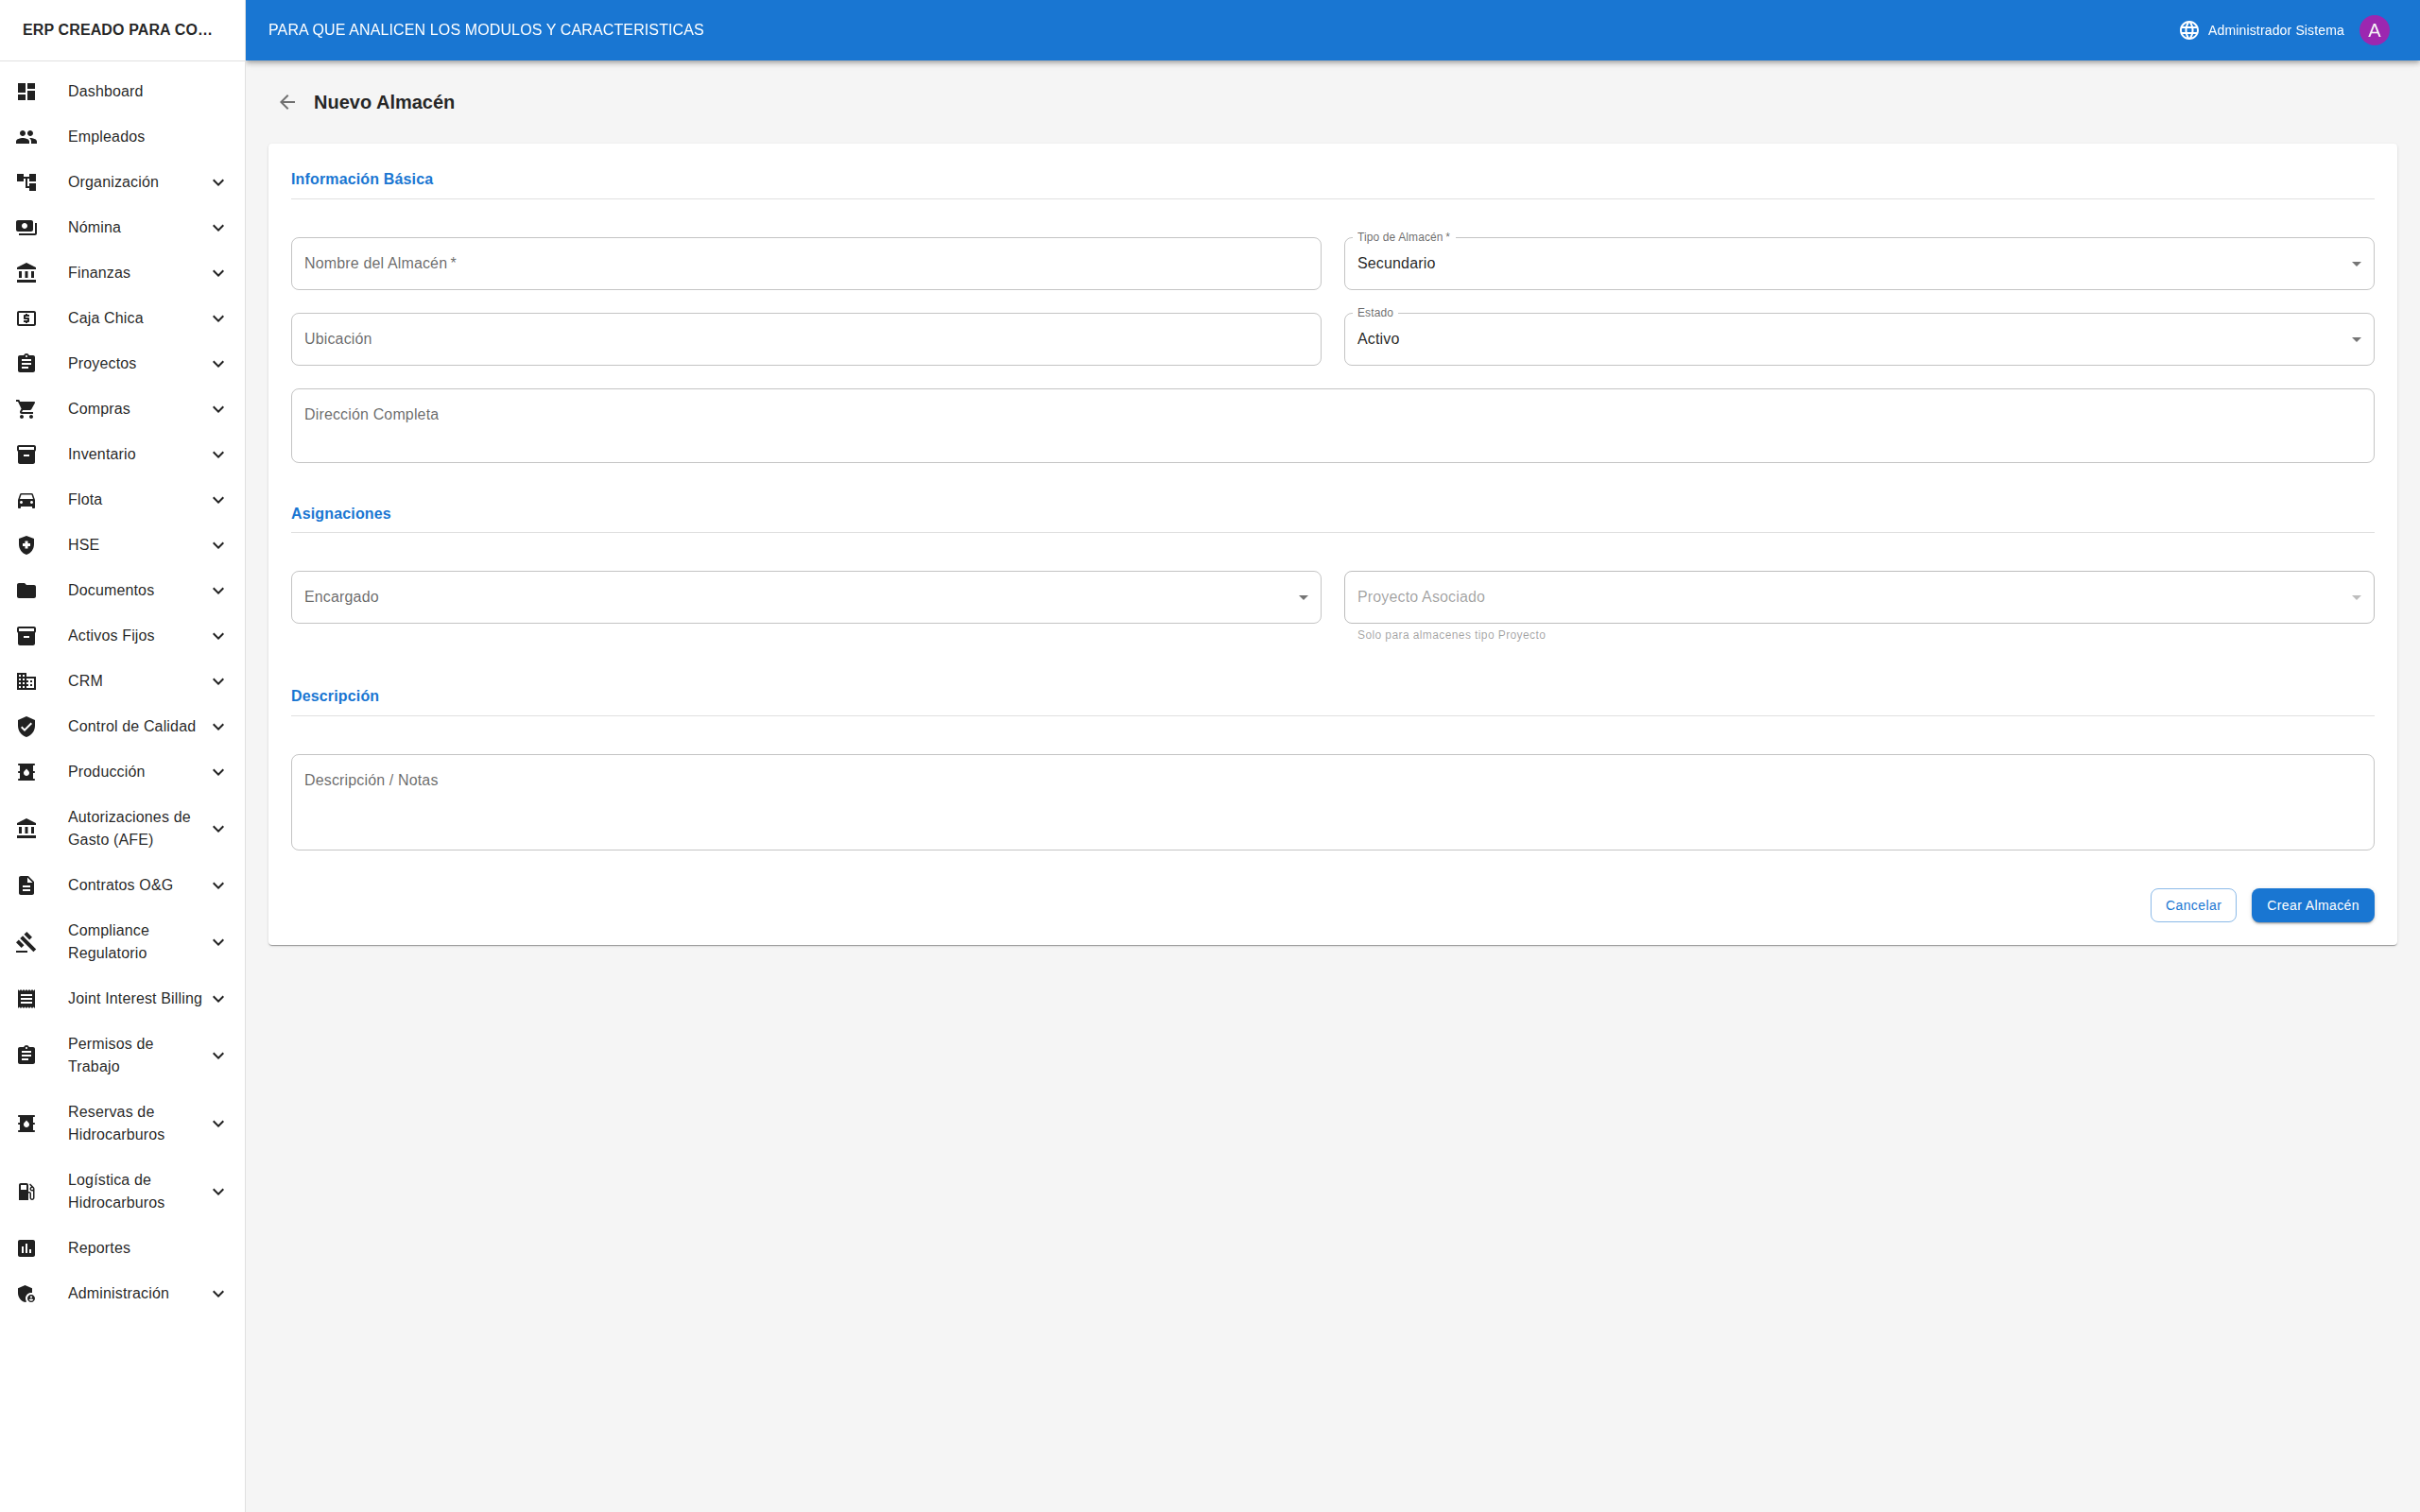Click the purple user avatar
Viewport: 2420px width, 1512px height.
point(2373,30)
